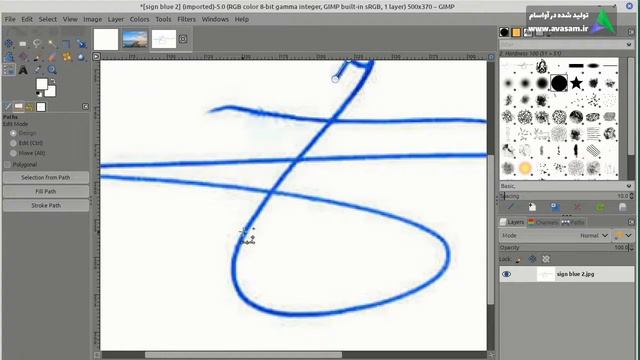Select the Paintbrush tool
Image resolution: width=640 pixels, height=360 pixels.
37,57
